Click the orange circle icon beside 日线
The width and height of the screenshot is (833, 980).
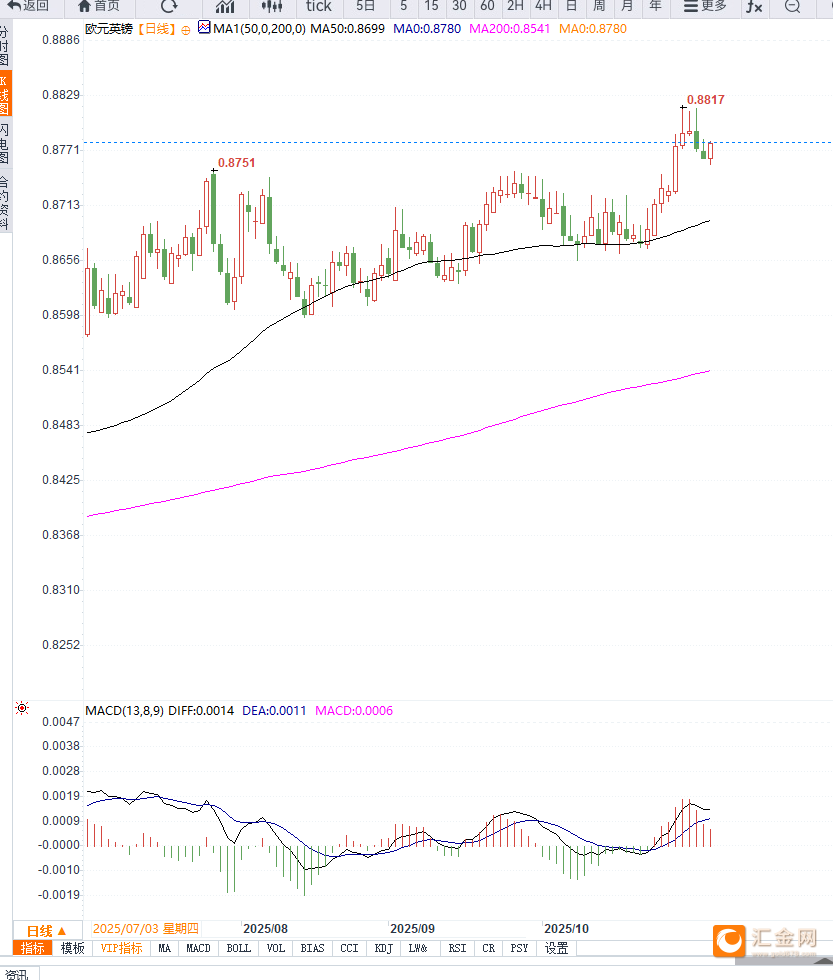coord(186,30)
